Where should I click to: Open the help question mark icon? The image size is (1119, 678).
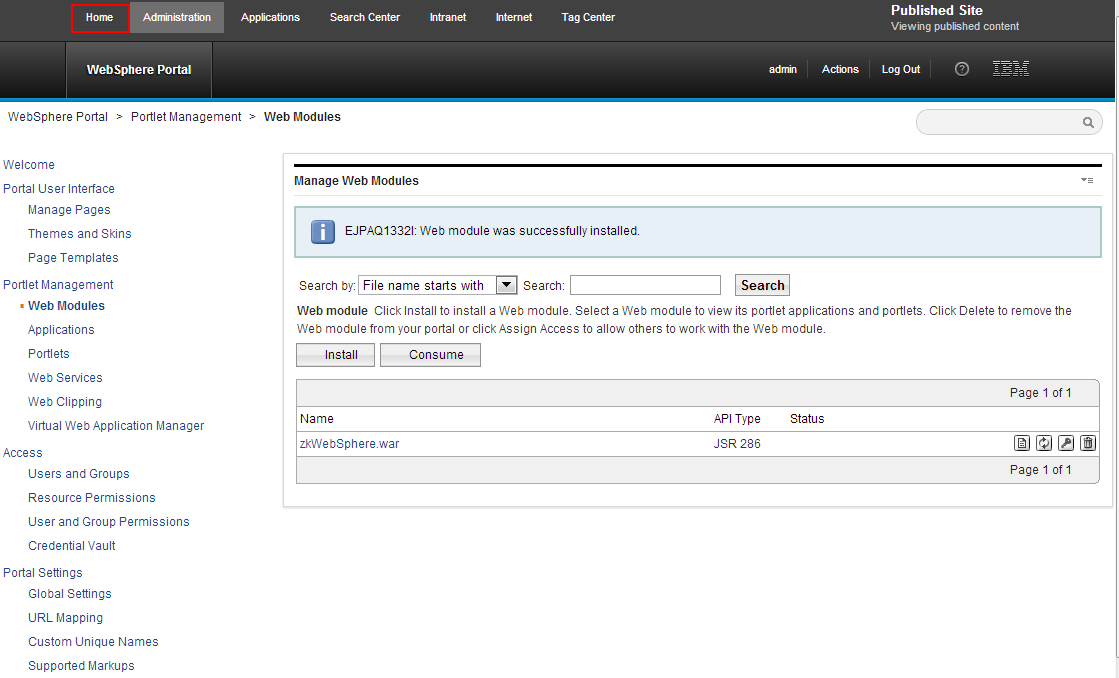pyautogui.click(x=962, y=69)
